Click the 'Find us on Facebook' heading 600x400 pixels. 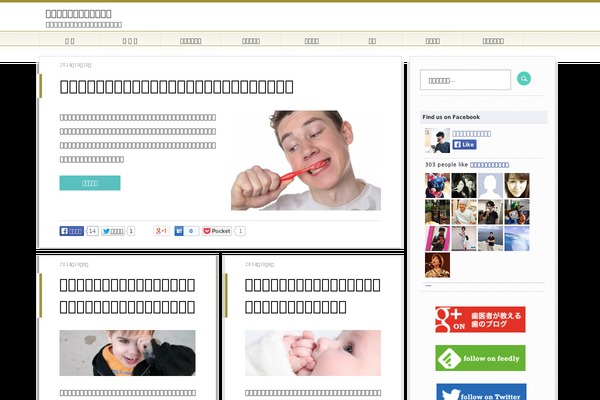pyautogui.click(x=451, y=117)
